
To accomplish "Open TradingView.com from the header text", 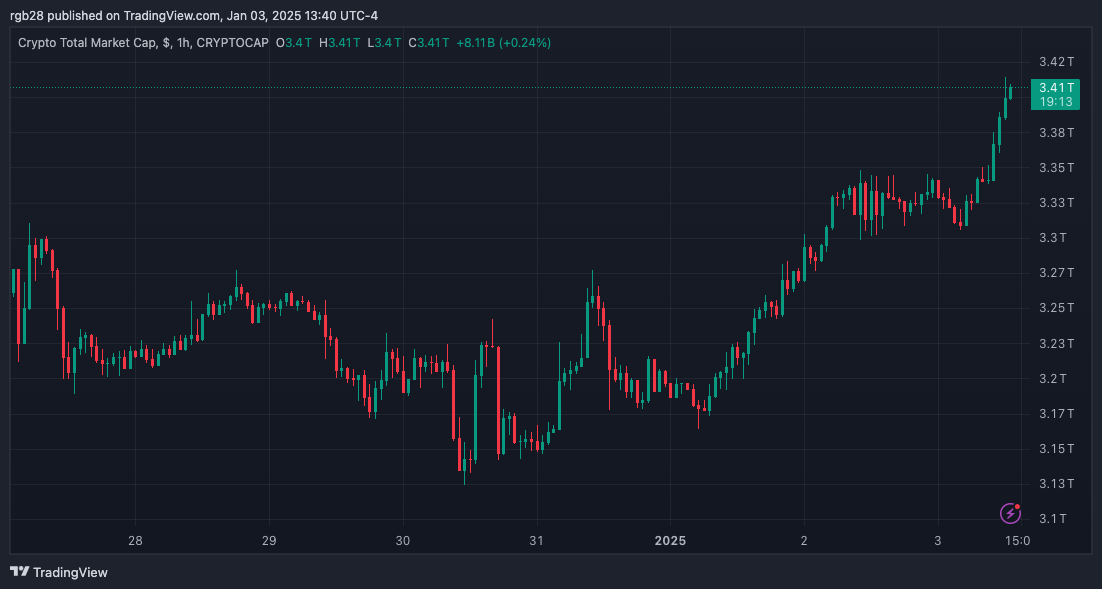I will [x=170, y=15].
